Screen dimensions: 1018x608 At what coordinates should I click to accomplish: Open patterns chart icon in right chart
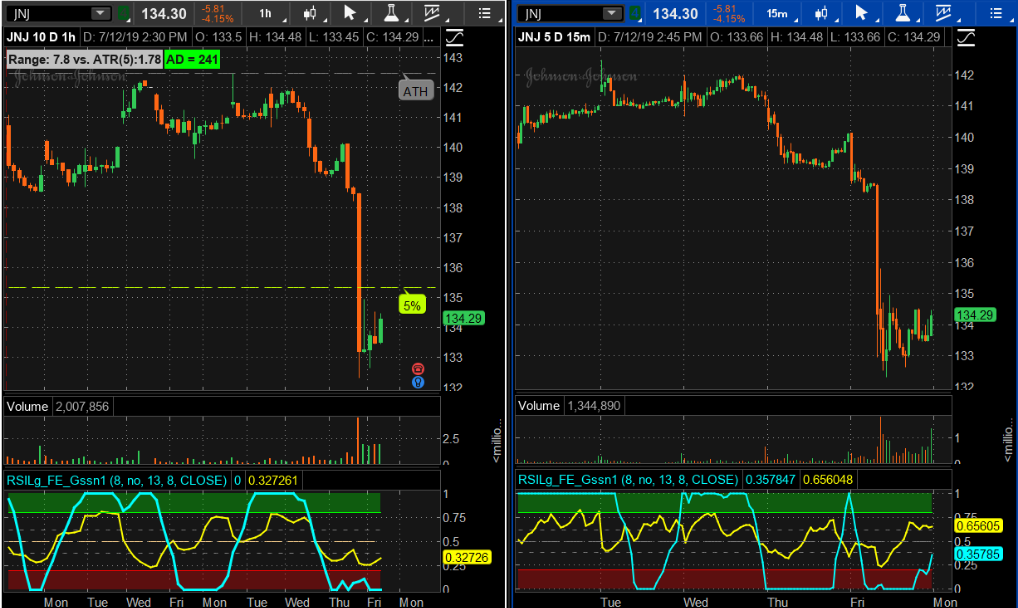[x=945, y=13]
